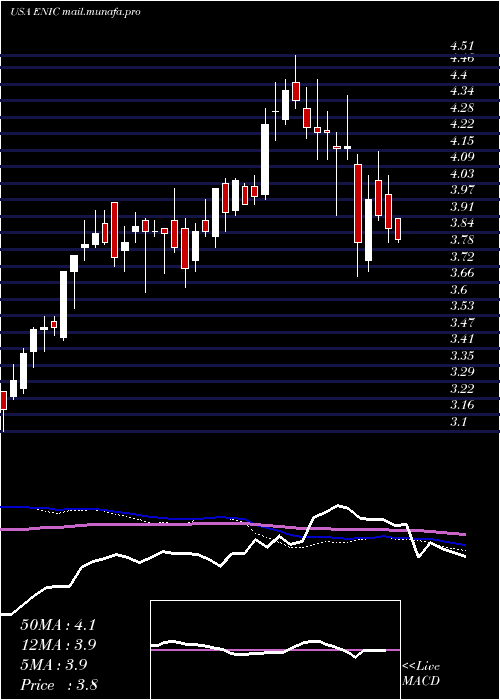The width and height of the screenshot is (500, 700).
Task: Click the 4.03 price axis label
Action: (462, 173)
